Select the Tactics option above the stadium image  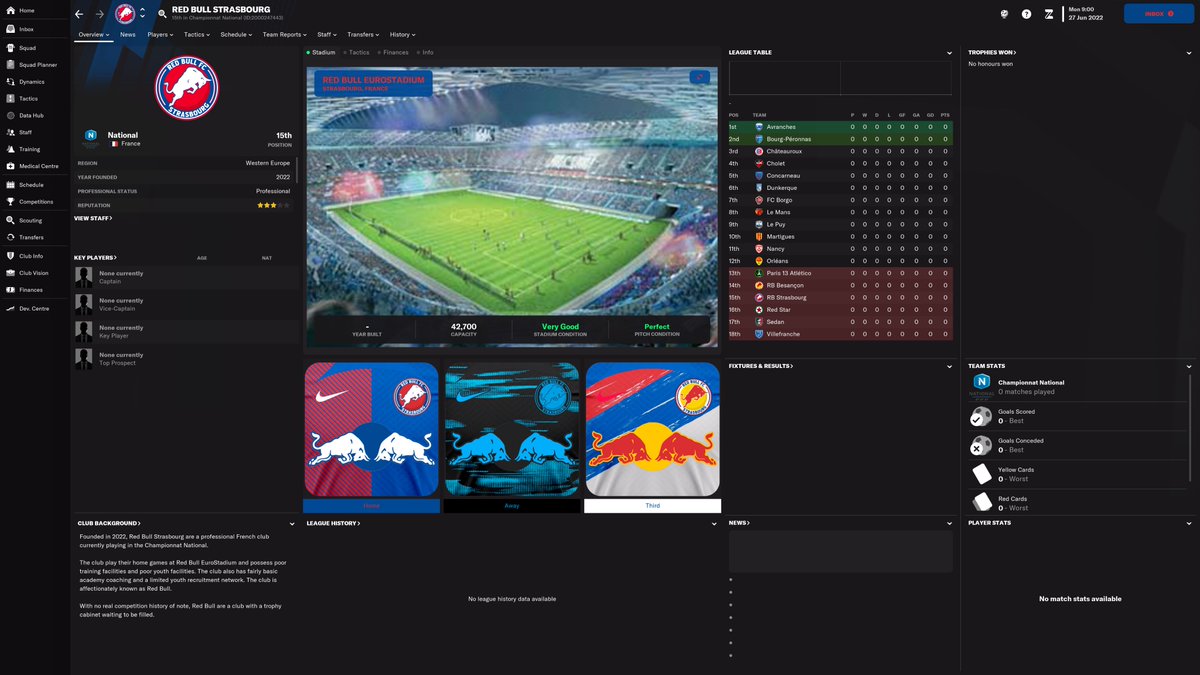click(356, 52)
